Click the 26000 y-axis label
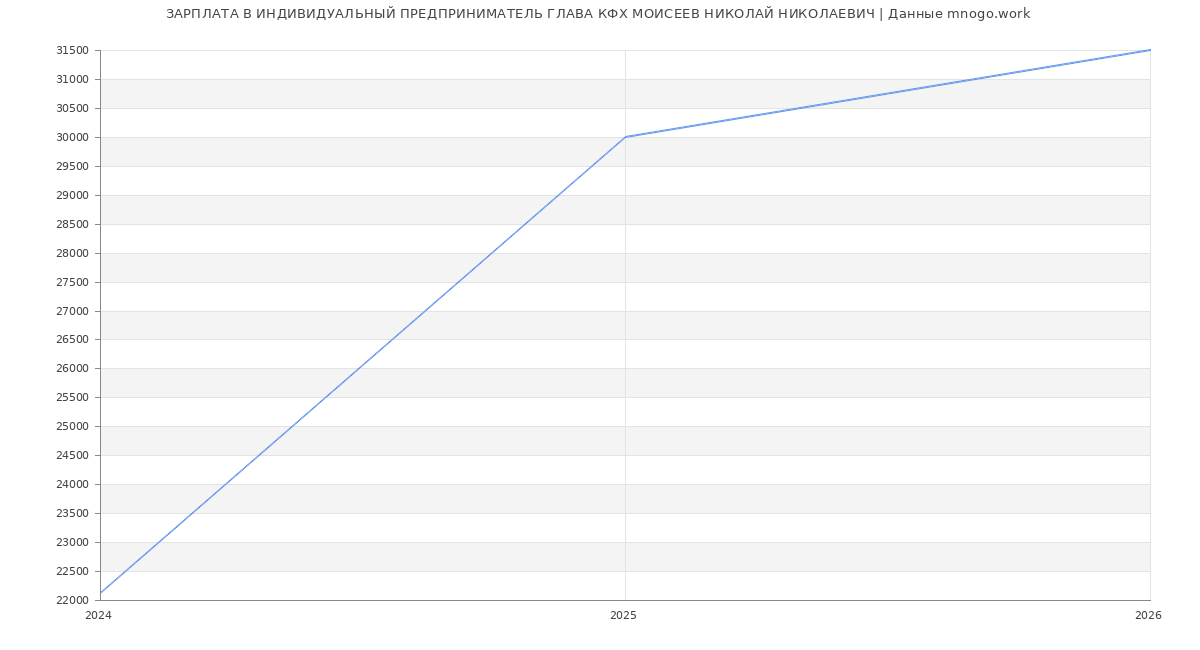 [72, 369]
